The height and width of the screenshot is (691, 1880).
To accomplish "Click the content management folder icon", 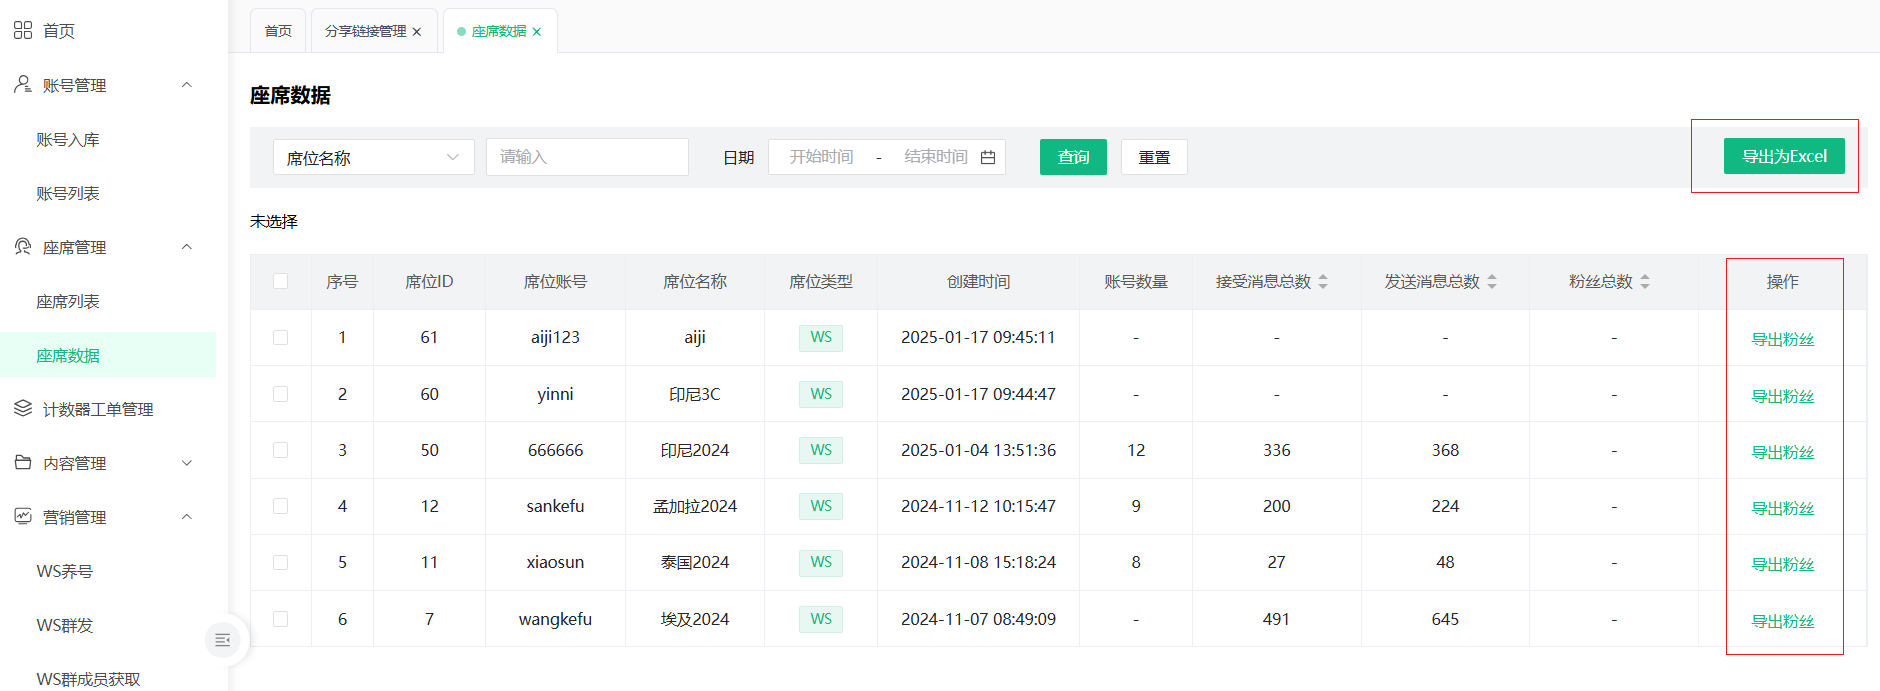I will click(23, 463).
